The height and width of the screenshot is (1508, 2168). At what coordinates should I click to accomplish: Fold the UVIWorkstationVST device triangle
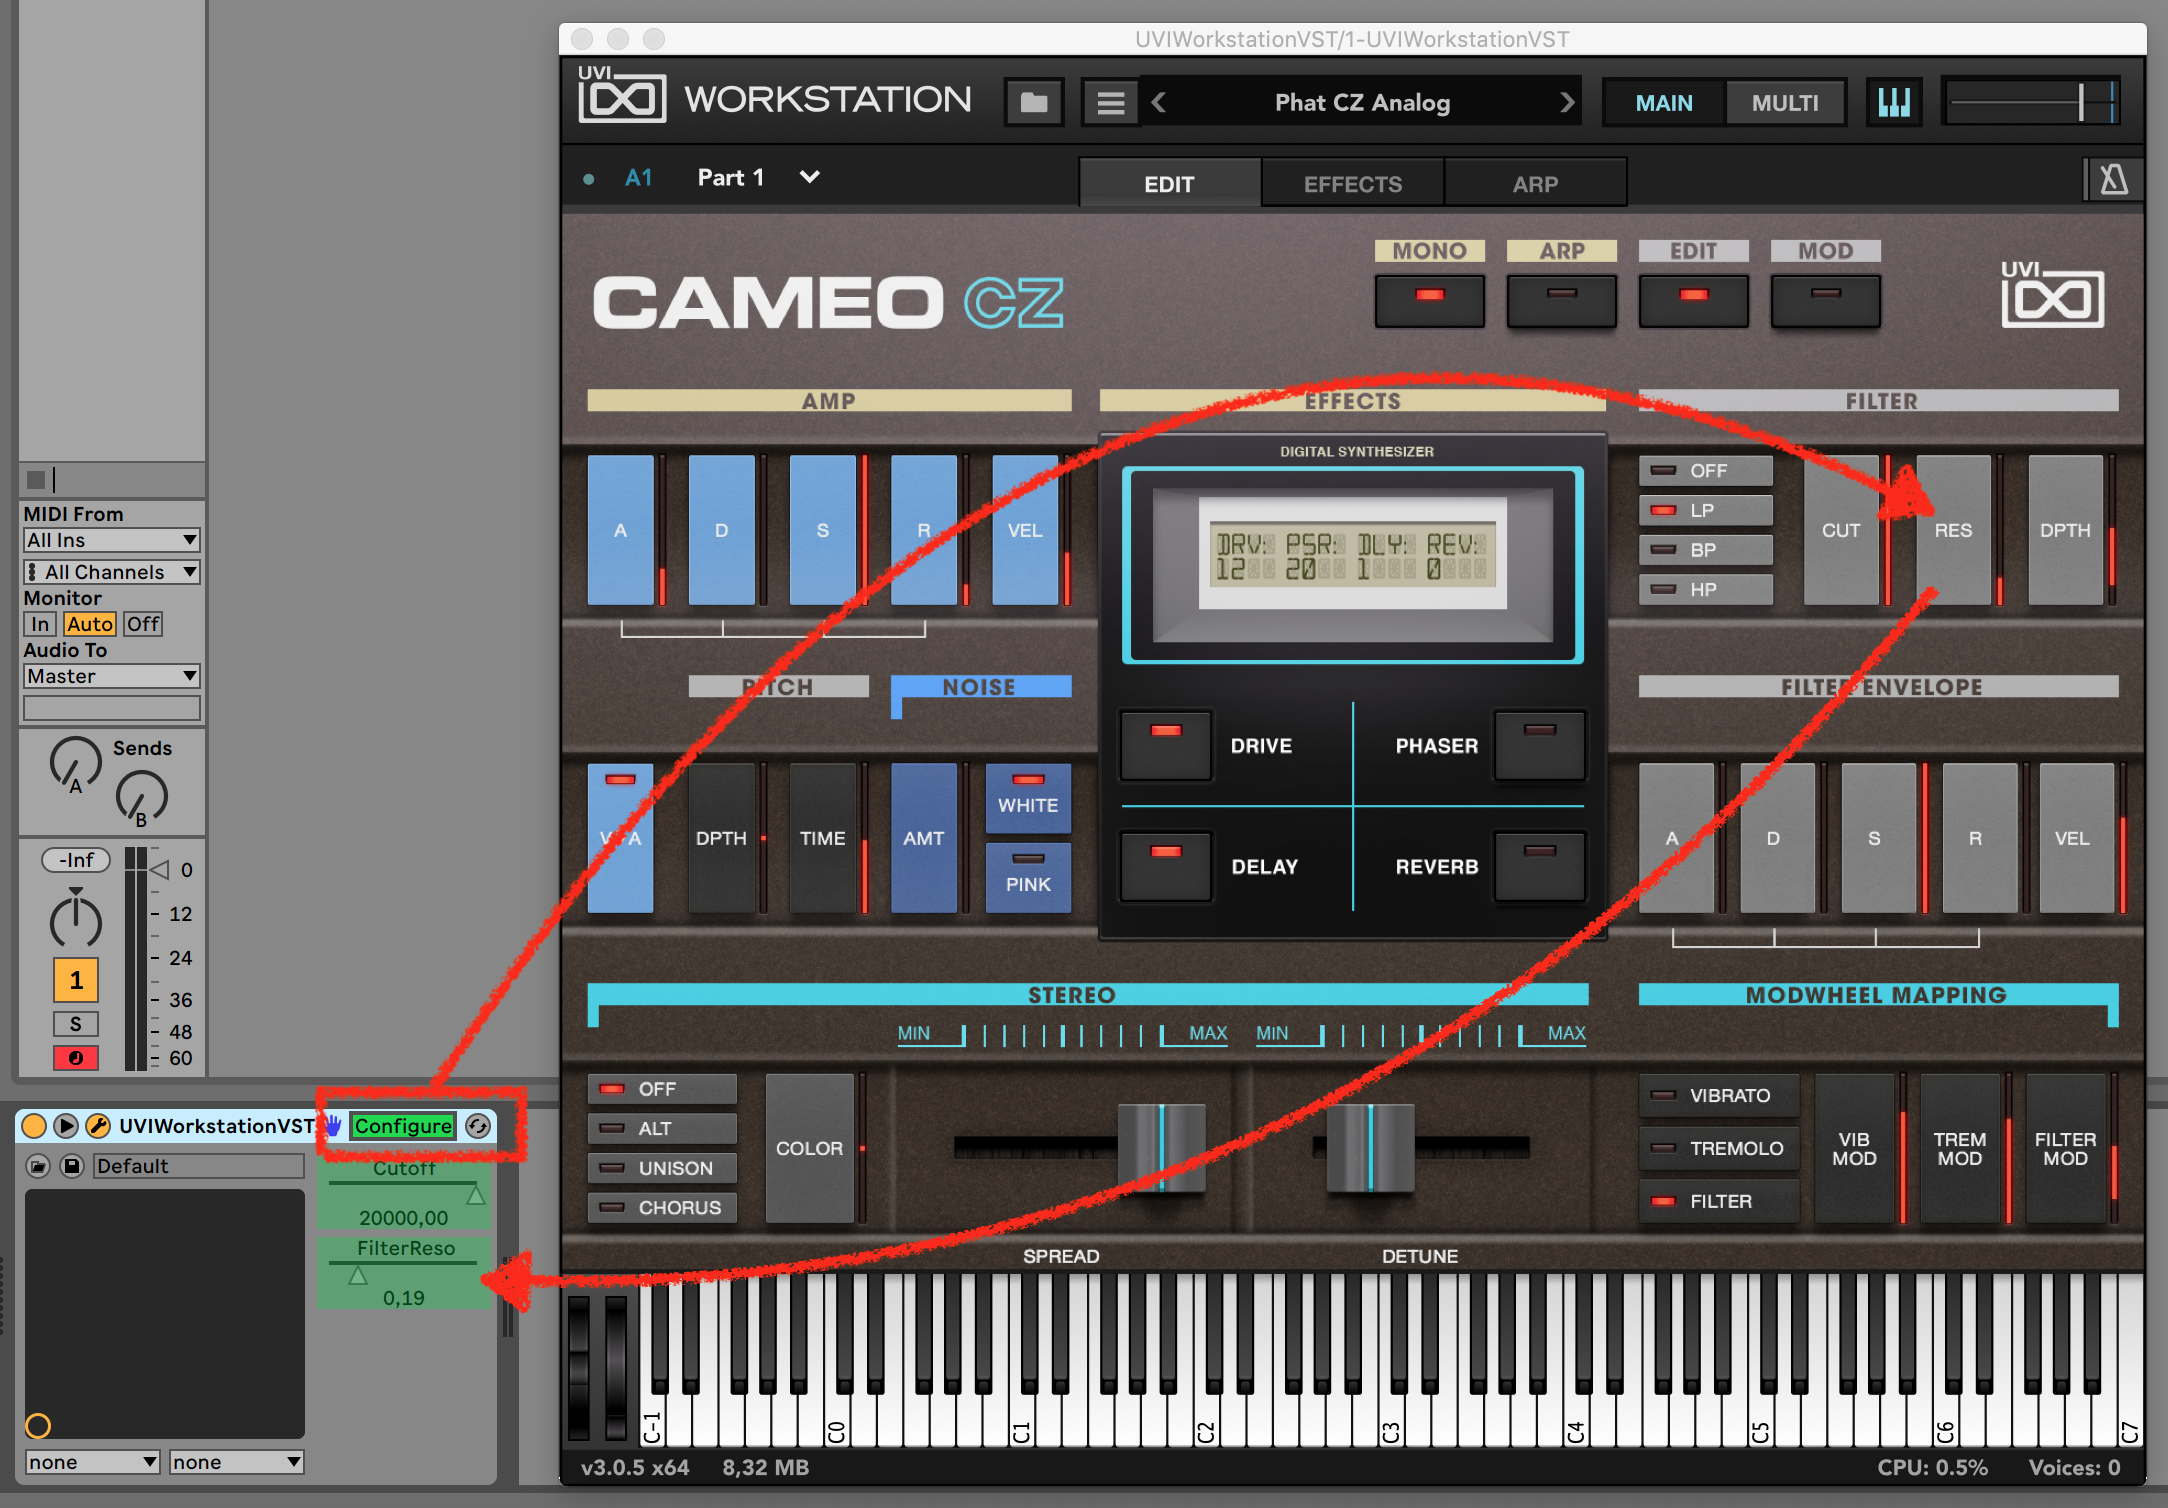[66, 1126]
